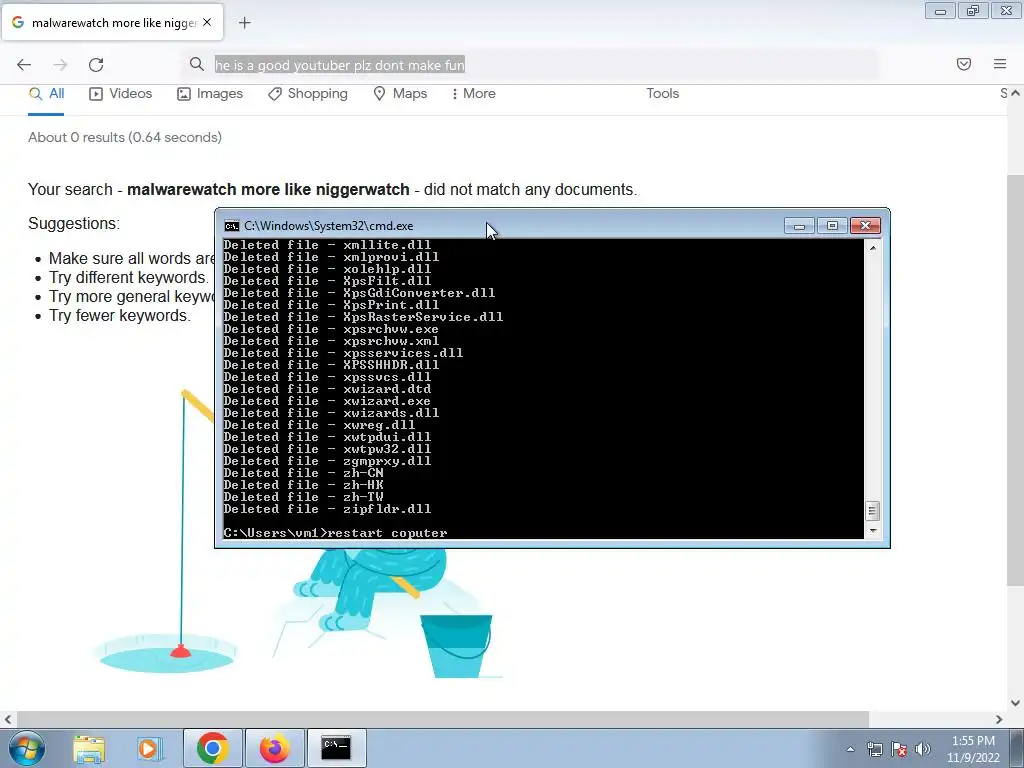Viewport: 1024px width, 768px height.
Task: Minimize the browser window
Action: pyautogui.click(x=940, y=11)
